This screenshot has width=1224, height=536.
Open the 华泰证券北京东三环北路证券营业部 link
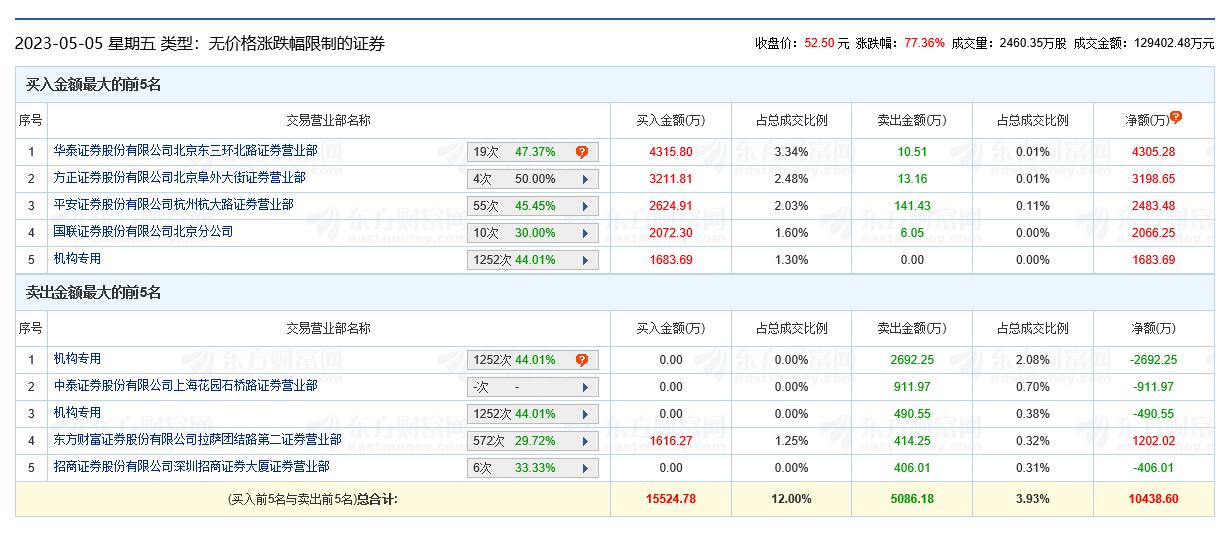click(x=185, y=151)
